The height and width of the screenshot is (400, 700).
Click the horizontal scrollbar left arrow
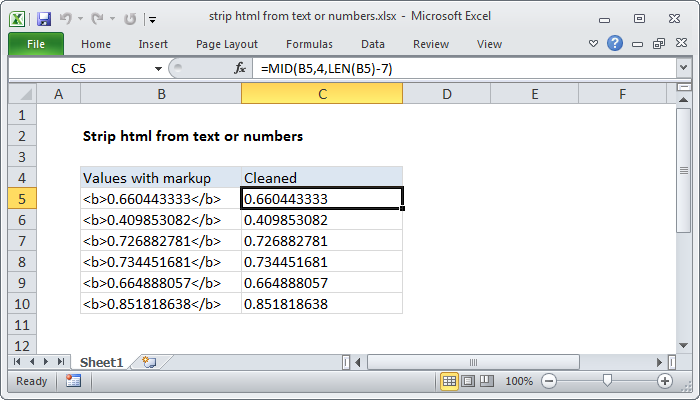pos(358,362)
